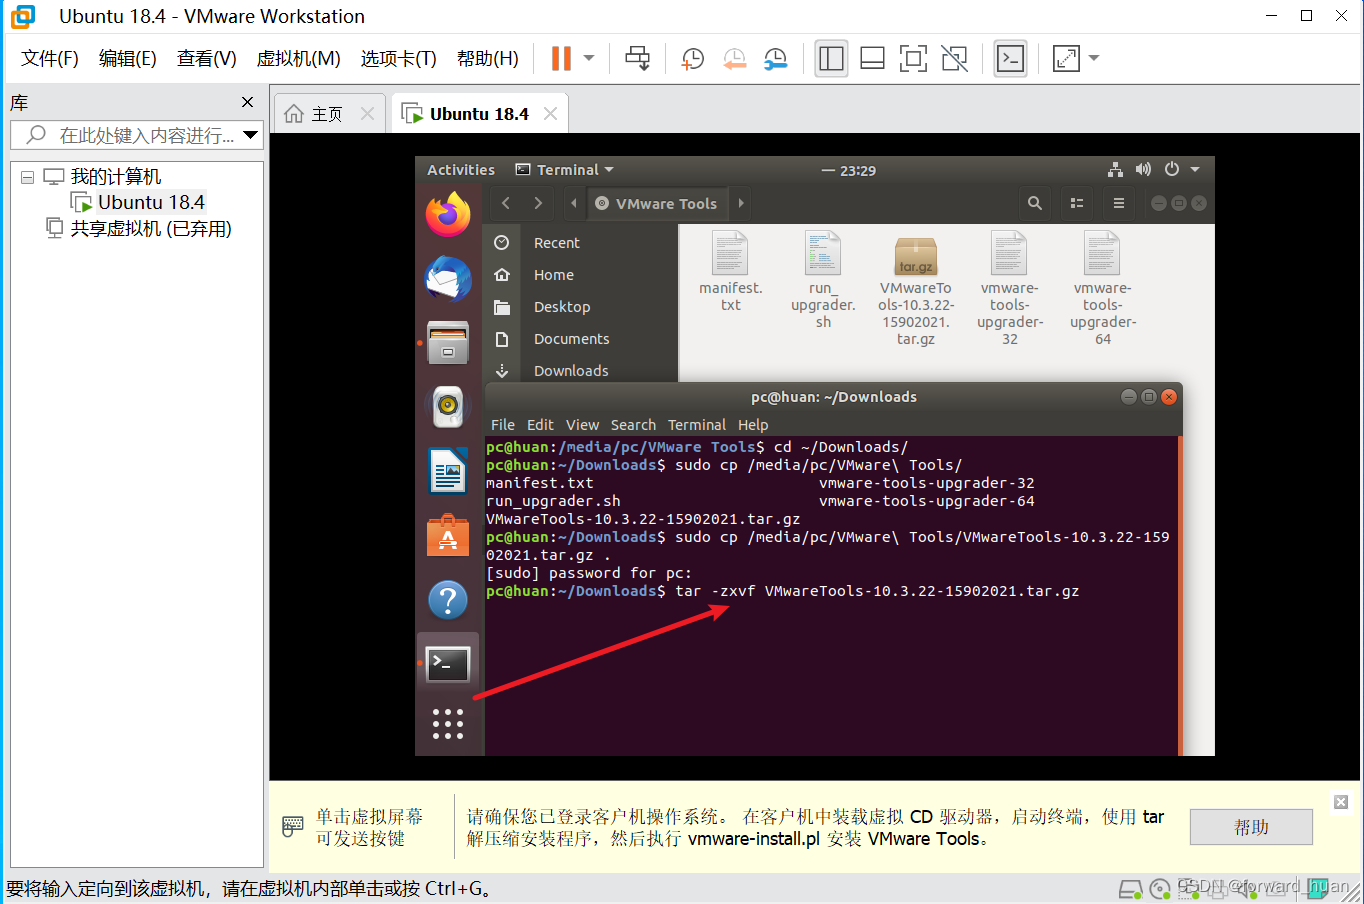The width and height of the screenshot is (1364, 904).
Task: Open Ubuntu Software from the dock
Action: coord(448,535)
